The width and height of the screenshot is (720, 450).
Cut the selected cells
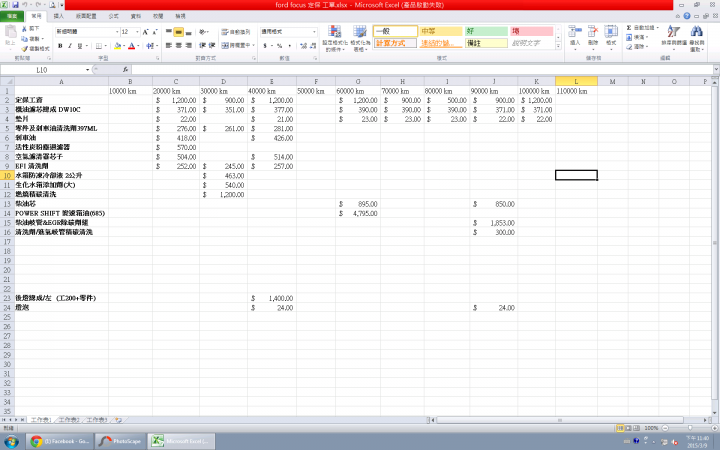[31, 28]
